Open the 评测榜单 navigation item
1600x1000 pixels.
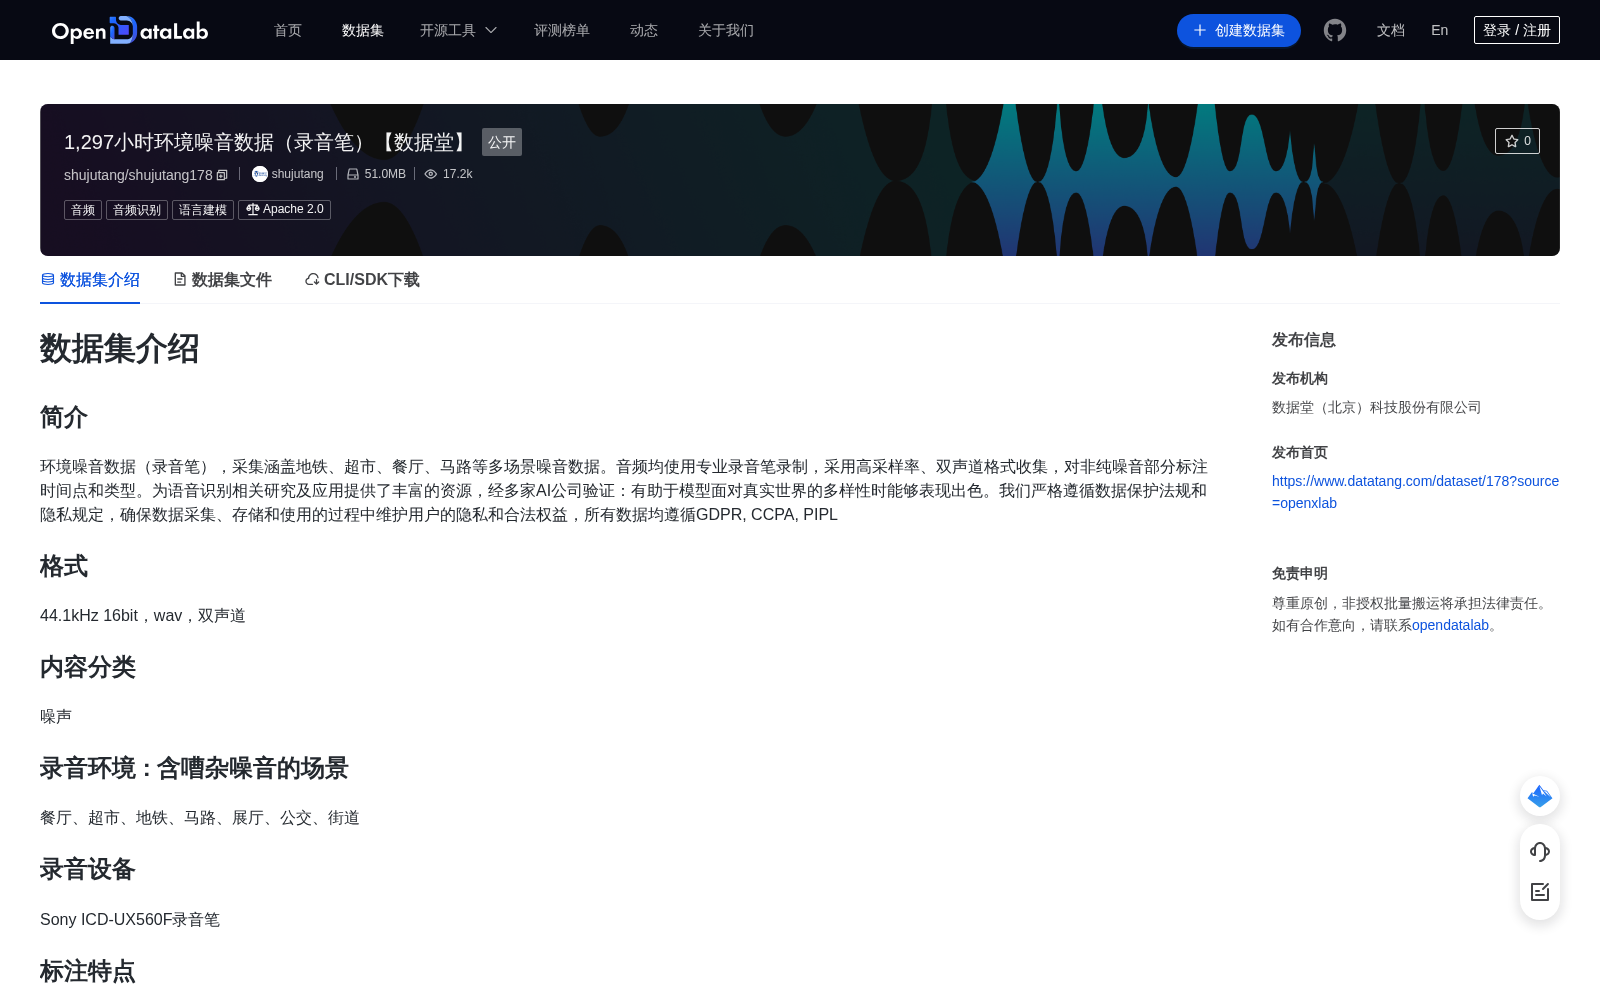point(562,30)
